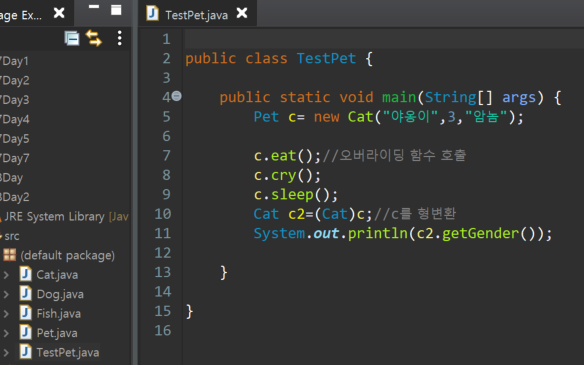Image resolution: width=584 pixels, height=365 pixels.
Task: Click the main method name in code
Action: point(399,97)
